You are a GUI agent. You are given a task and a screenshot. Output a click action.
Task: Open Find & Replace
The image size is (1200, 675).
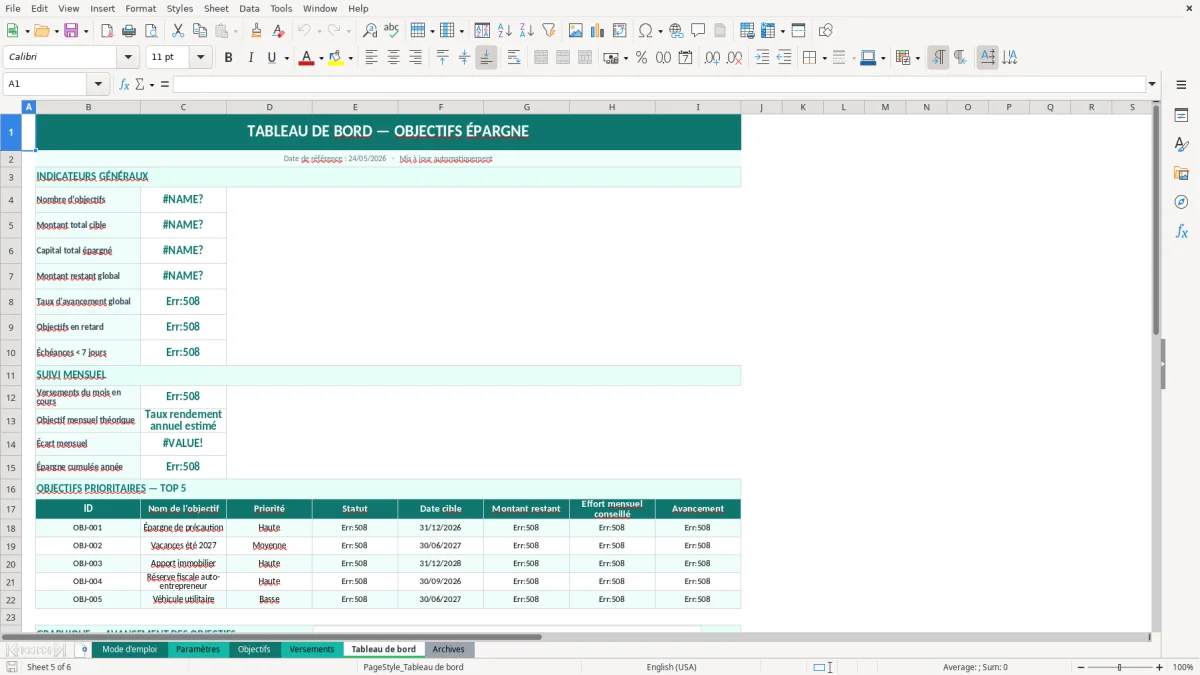point(370,31)
